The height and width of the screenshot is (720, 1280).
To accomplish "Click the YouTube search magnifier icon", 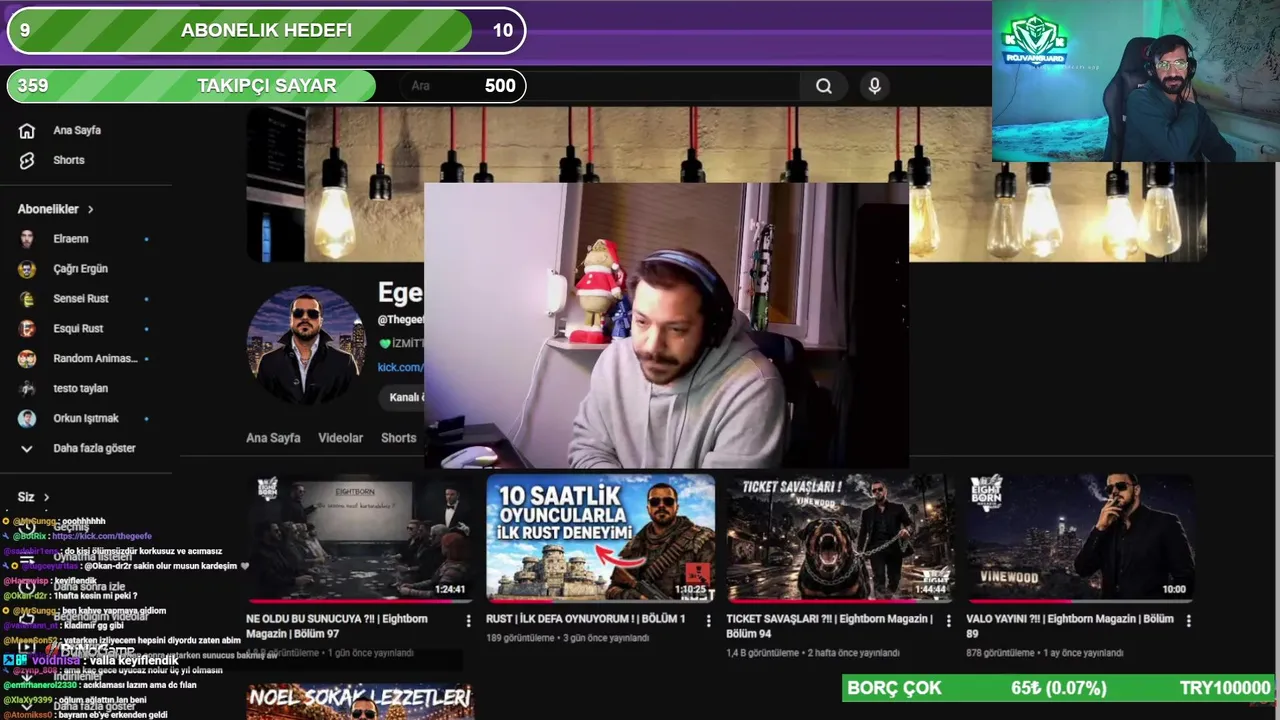I will click(824, 86).
